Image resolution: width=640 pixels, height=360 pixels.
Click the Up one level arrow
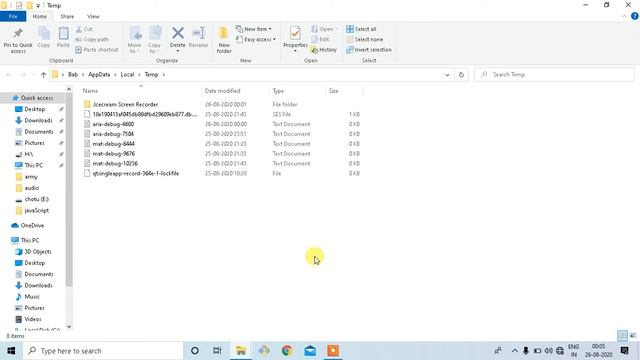click(x=43, y=75)
